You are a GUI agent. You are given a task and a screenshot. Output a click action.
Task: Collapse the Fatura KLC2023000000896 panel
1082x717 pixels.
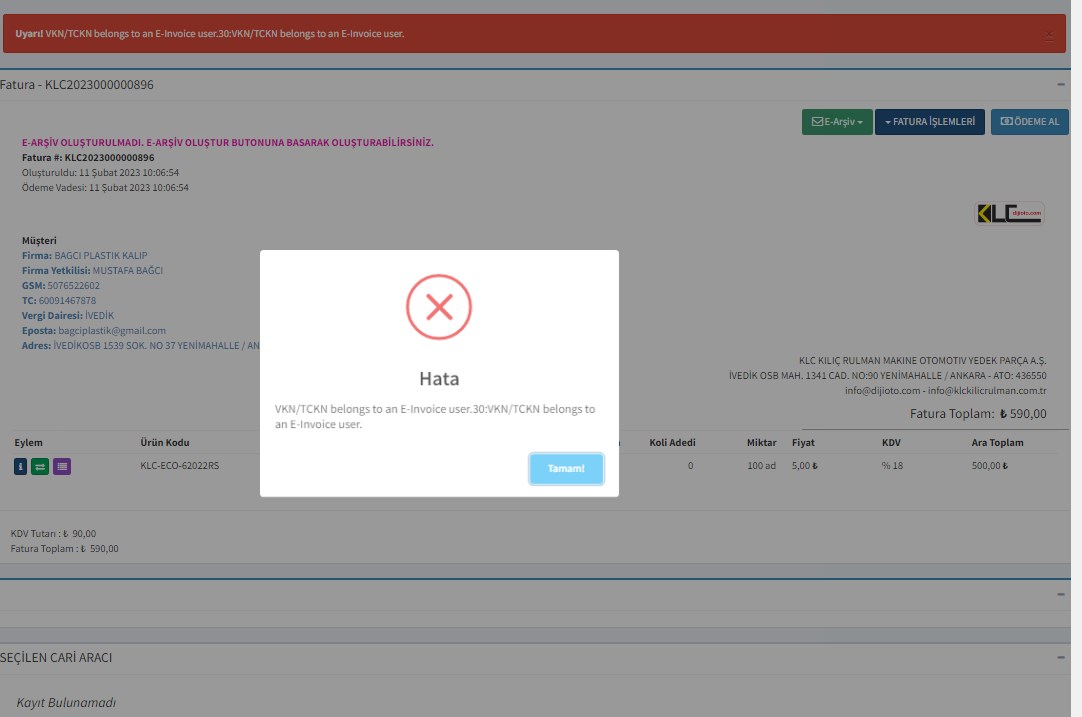coord(1060,85)
